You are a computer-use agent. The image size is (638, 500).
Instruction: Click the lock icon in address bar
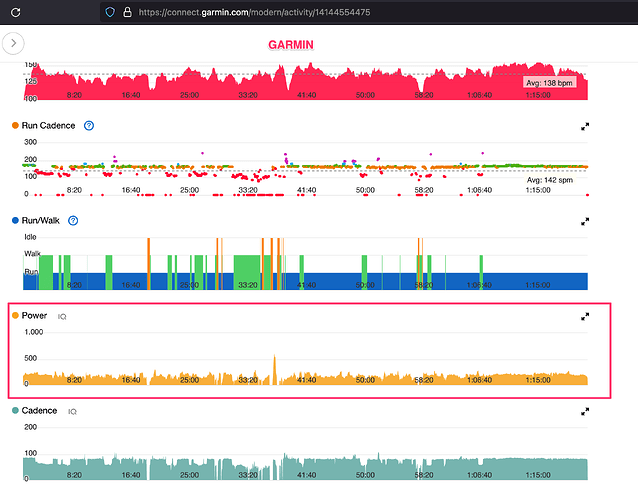127,12
